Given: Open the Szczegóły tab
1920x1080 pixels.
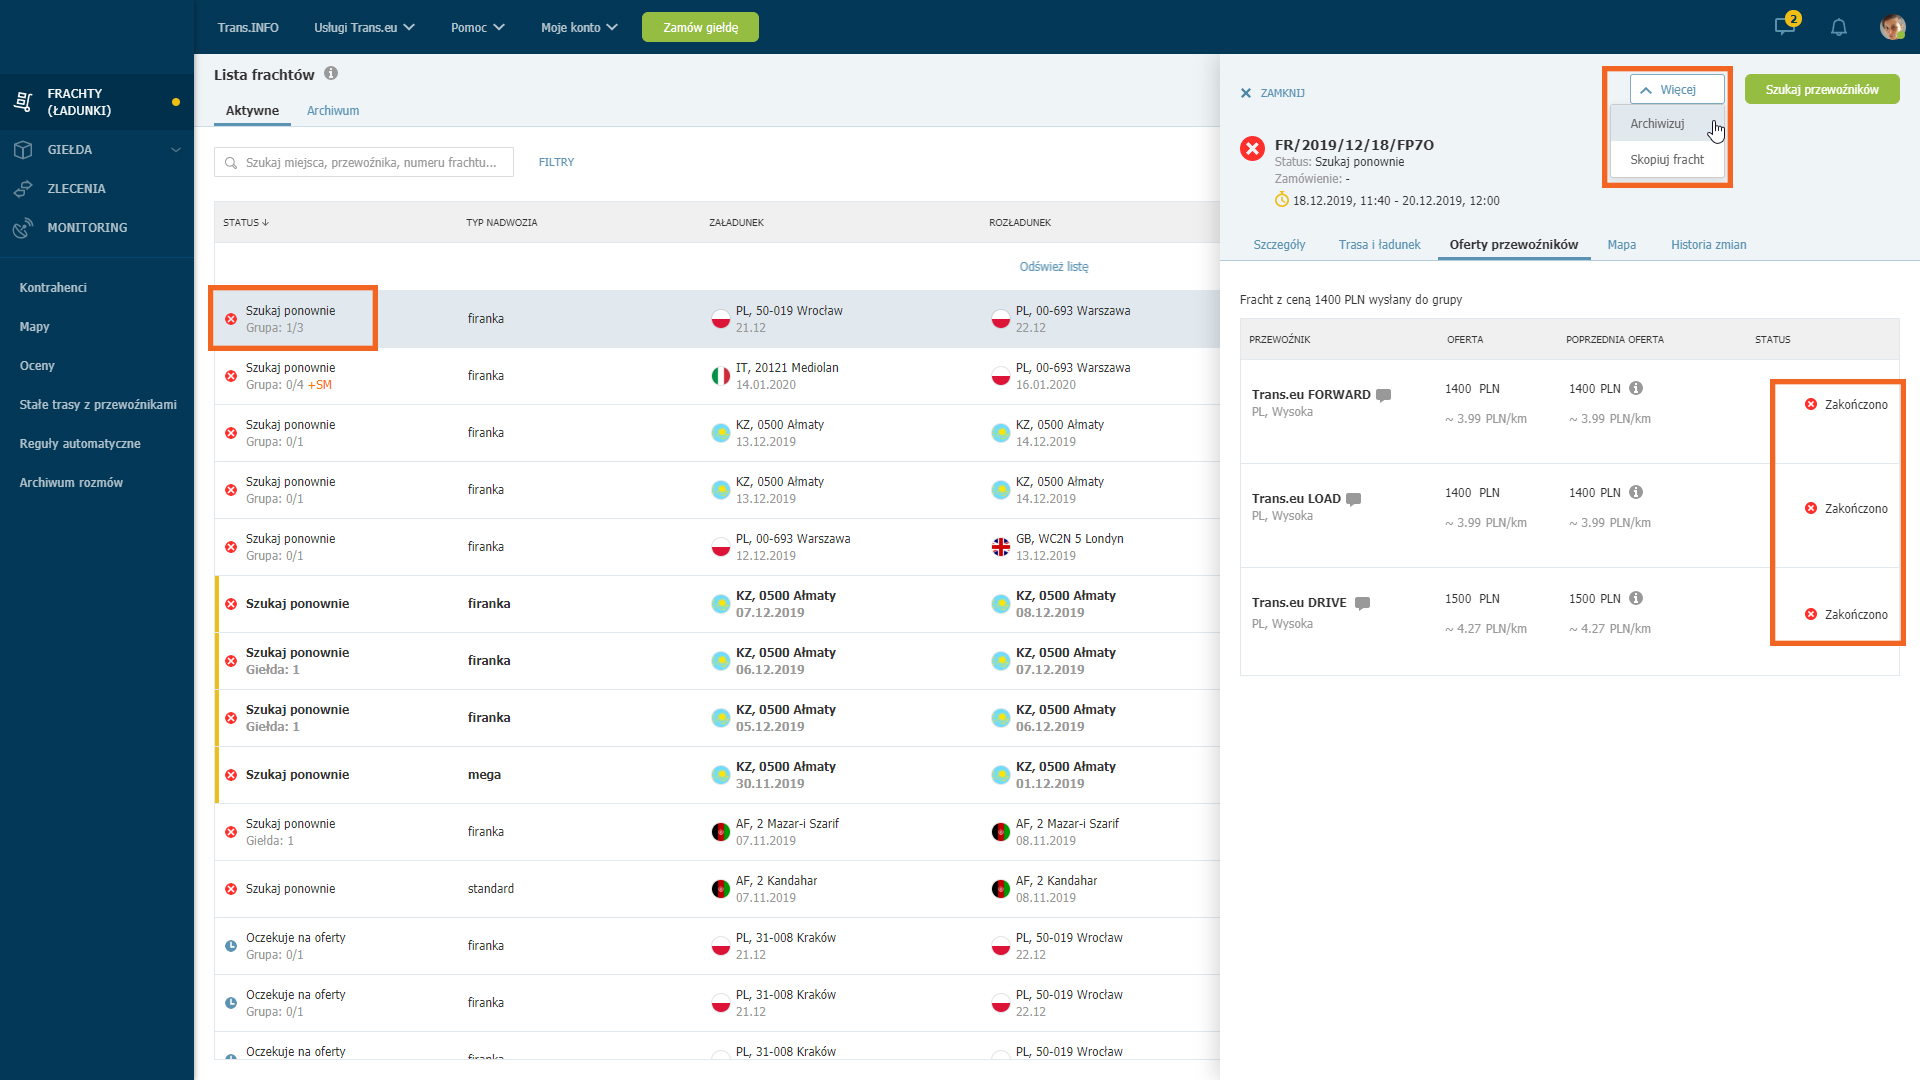Looking at the screenshot, I should 1279,245.
